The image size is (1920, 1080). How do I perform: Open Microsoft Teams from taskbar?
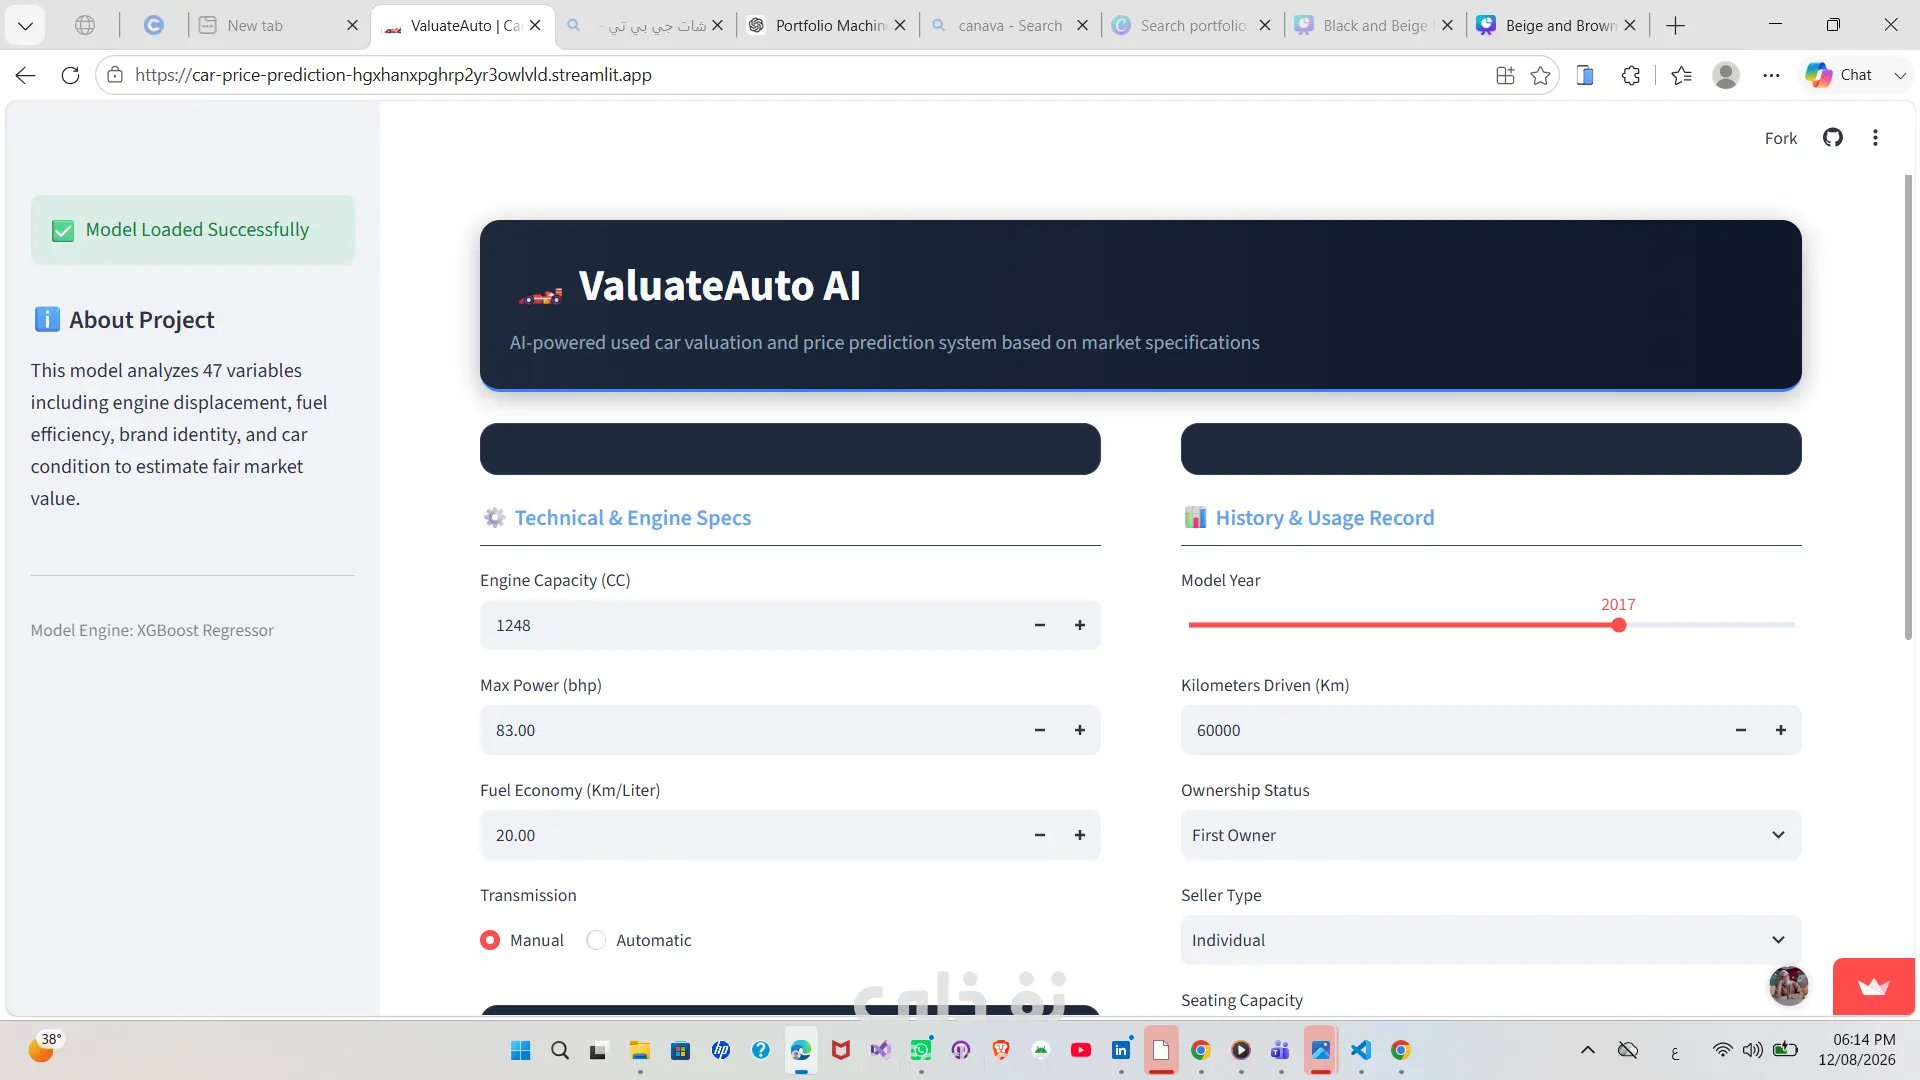(x=1281, y=1050)
